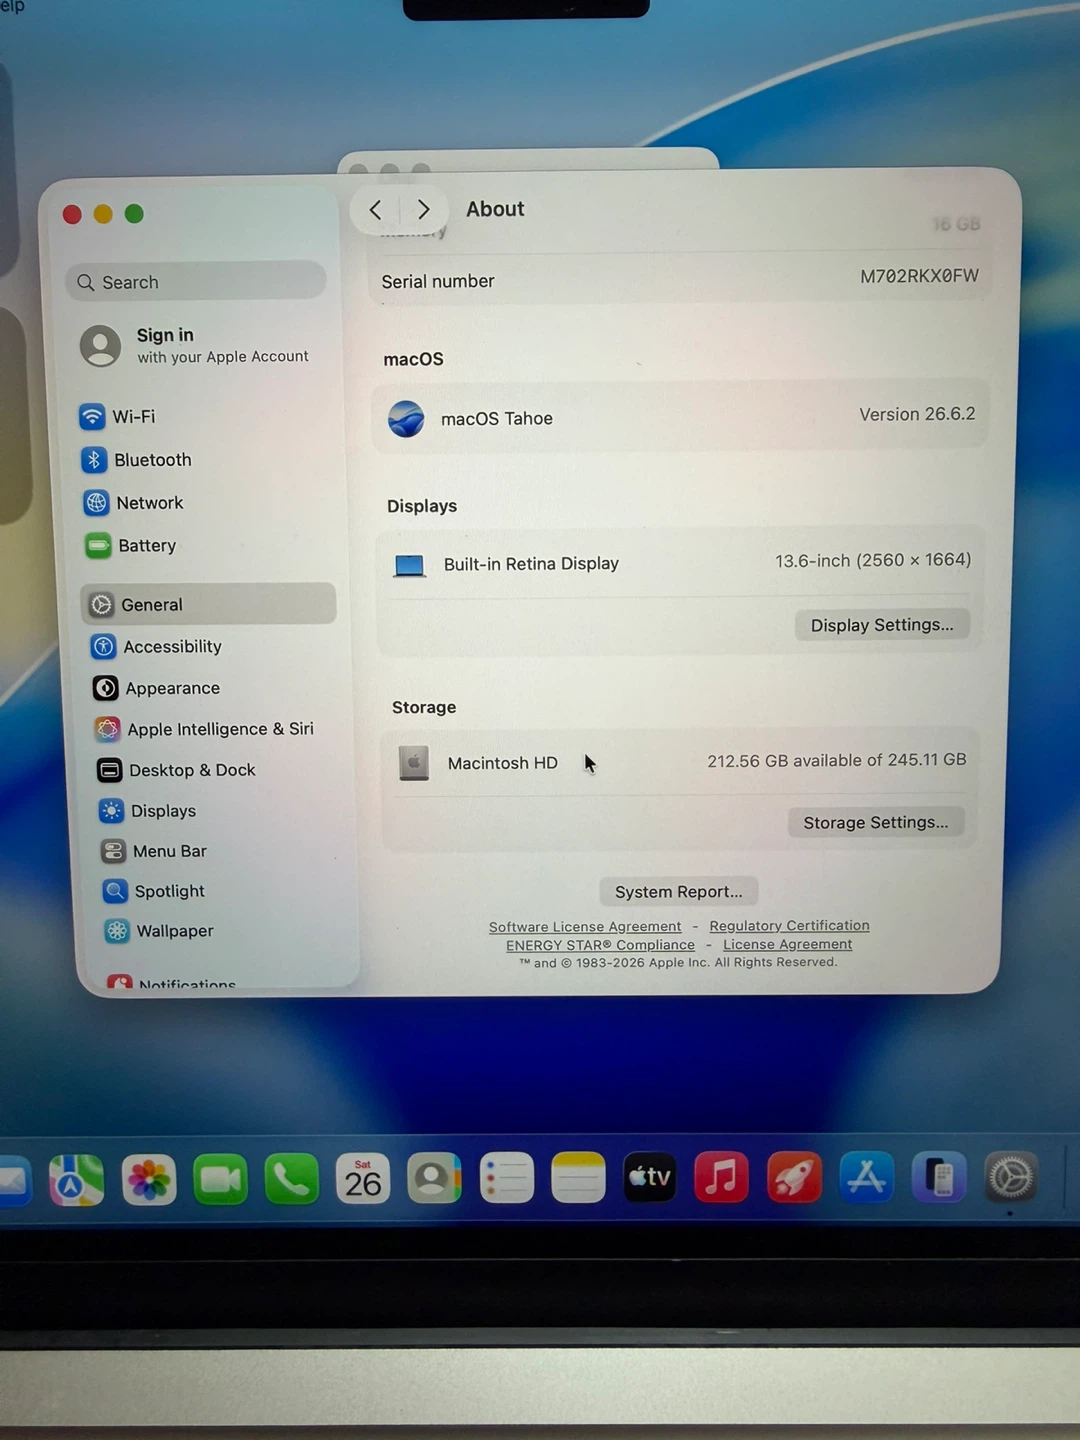The image size is (1080, 1440).
Task: Click the Version 26.6.2 text
Action: 917,414
